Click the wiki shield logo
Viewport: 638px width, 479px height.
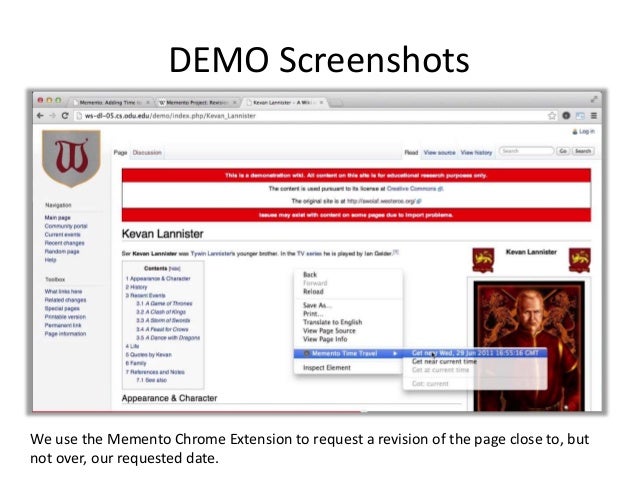click(72, 158)
